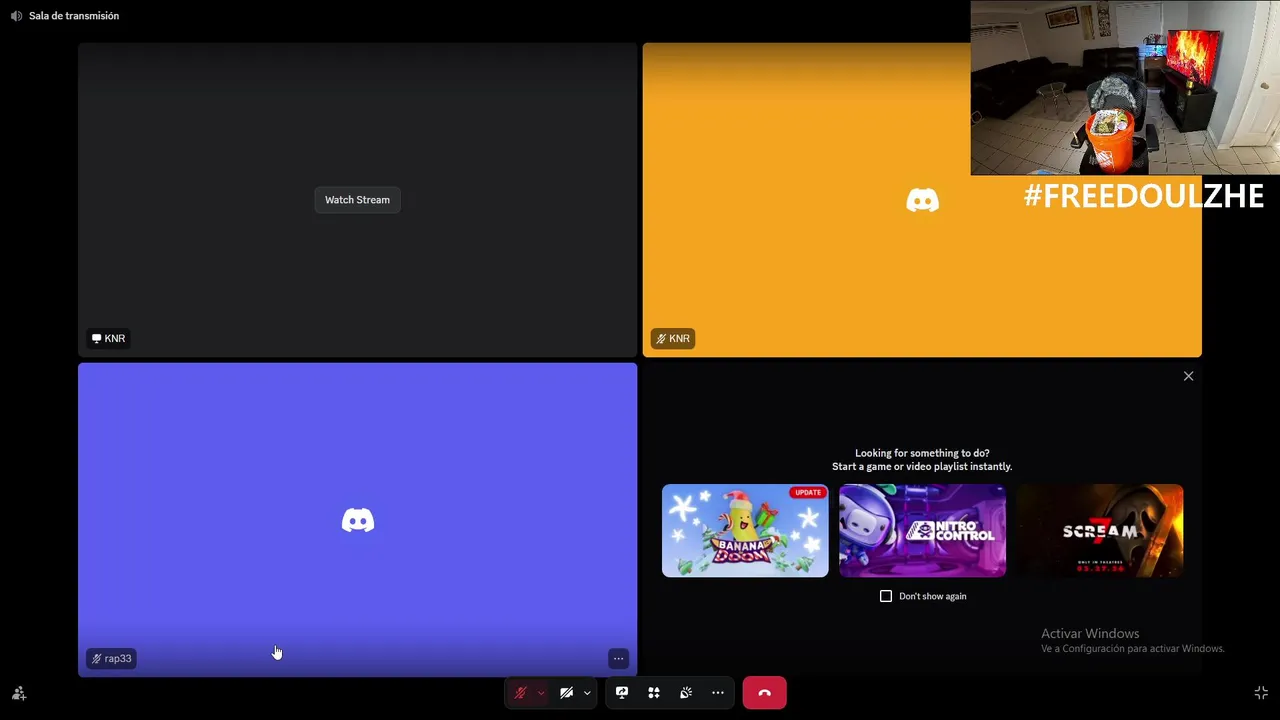The width and height of the screenshot is (1280, 720).
Task: Click the speaker icon beside channel name
Action: click(16, 16)
